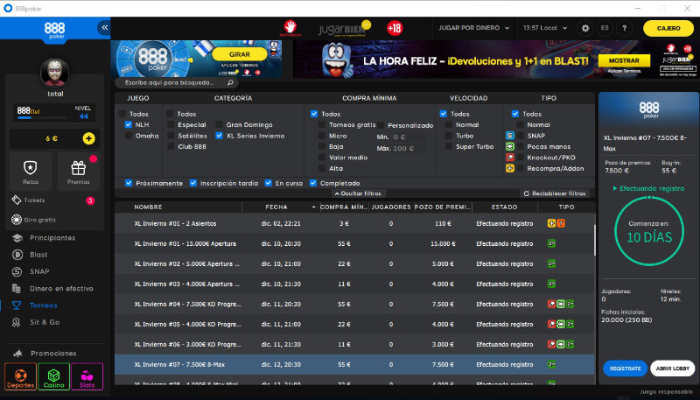Screen dimensions: 700x400
Task: Open the Casino shortcut icon
Action: (x=54, y=377)
